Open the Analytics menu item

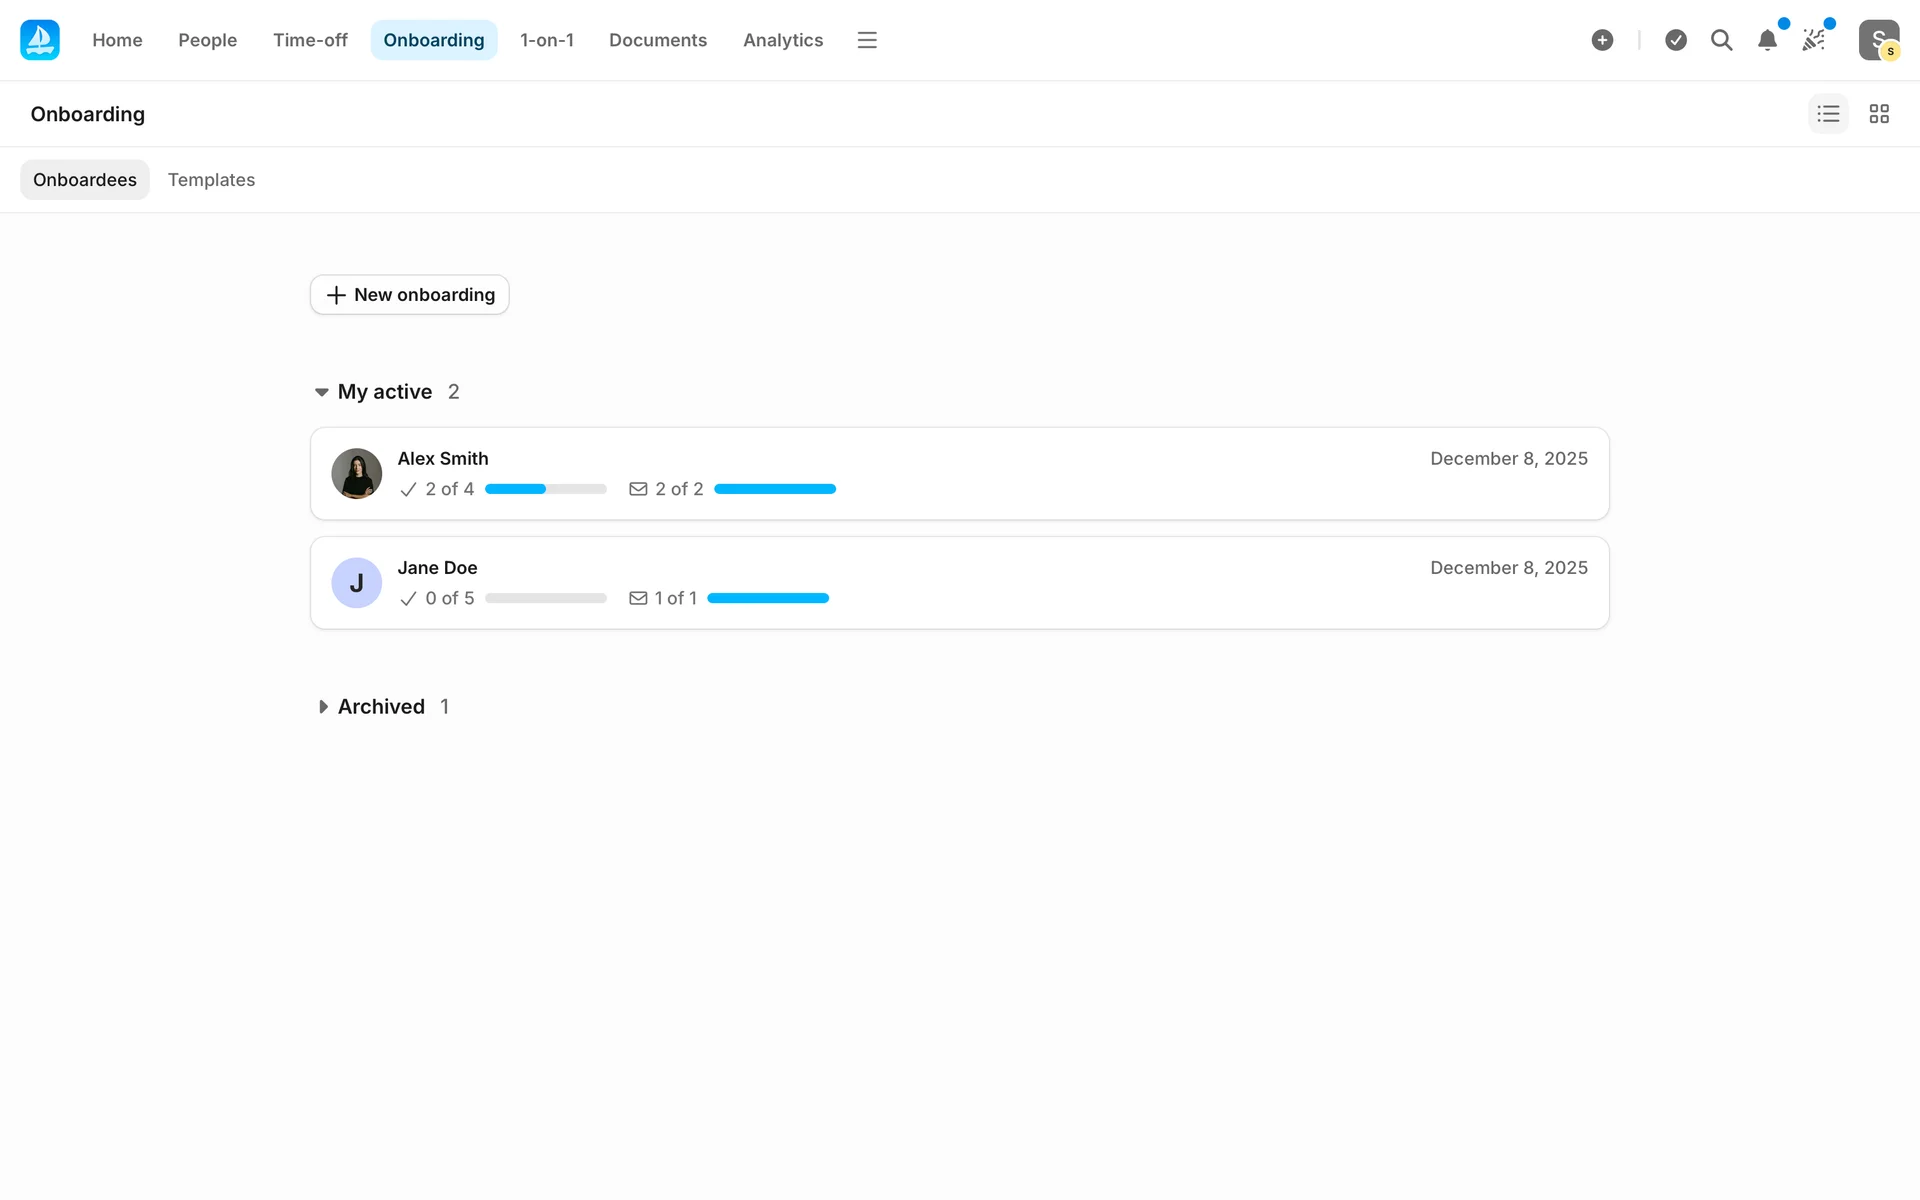pyautogui.click(x=782, y=40)
